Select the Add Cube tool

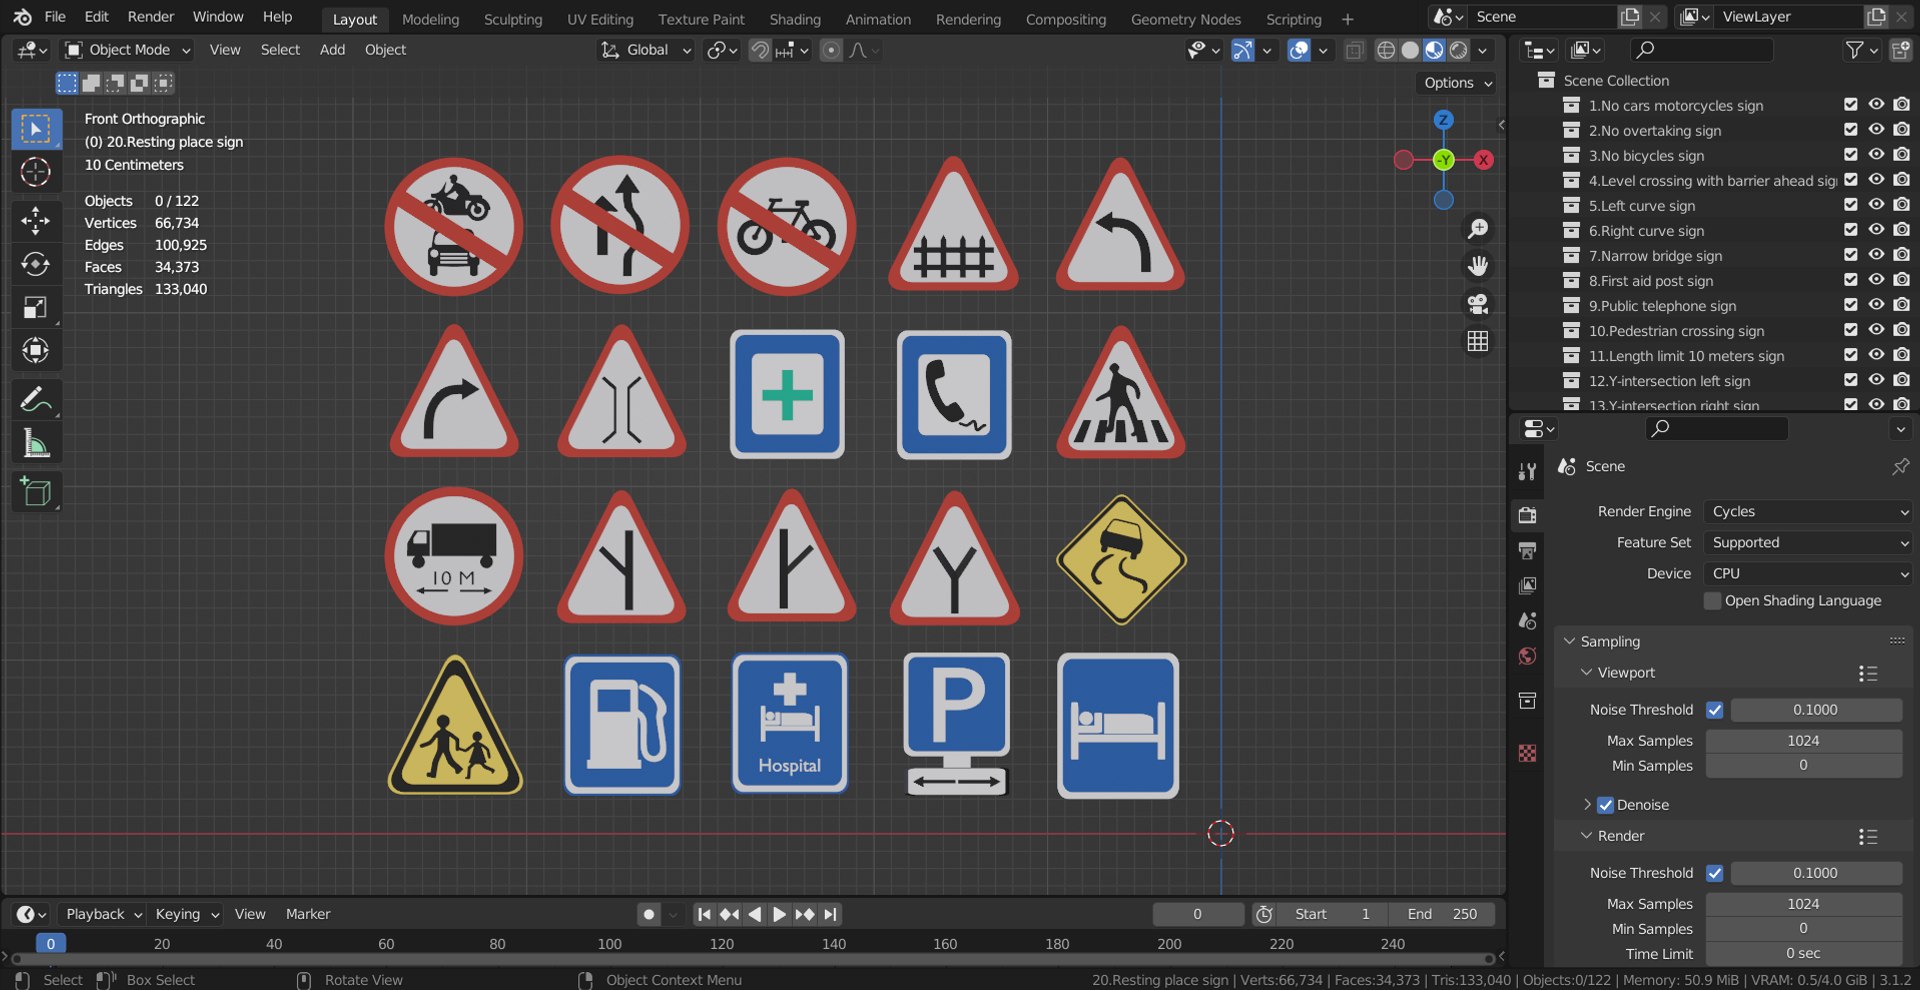point(36,492)
